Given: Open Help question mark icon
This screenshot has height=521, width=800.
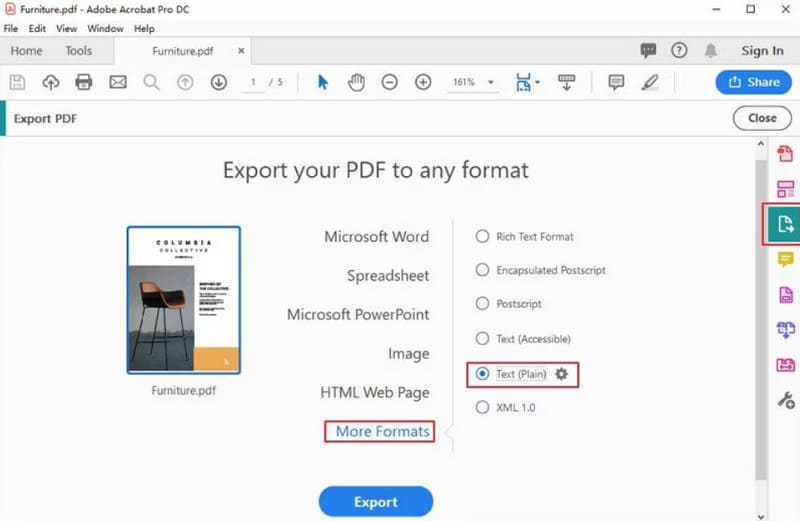Looking at the screenshot, I should [x=679, y=51].
